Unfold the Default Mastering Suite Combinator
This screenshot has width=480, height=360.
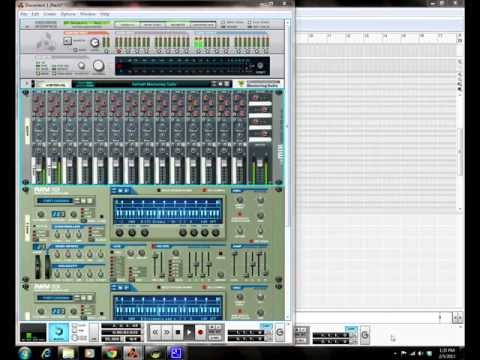coord(27,83)
